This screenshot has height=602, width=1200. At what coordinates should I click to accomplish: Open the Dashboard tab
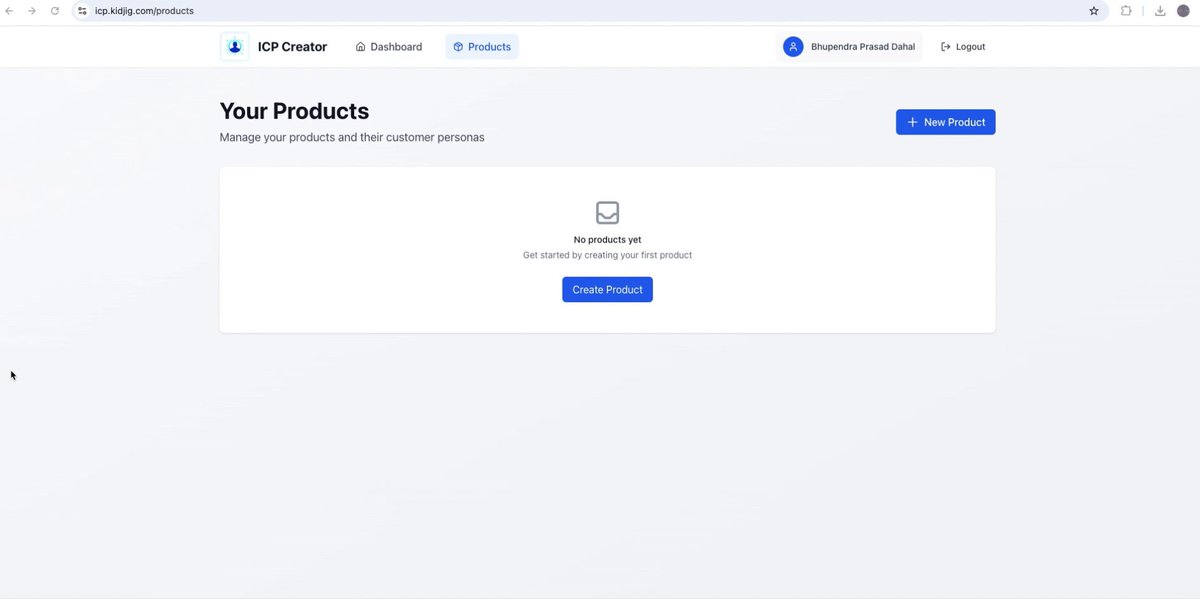(389, 47)
